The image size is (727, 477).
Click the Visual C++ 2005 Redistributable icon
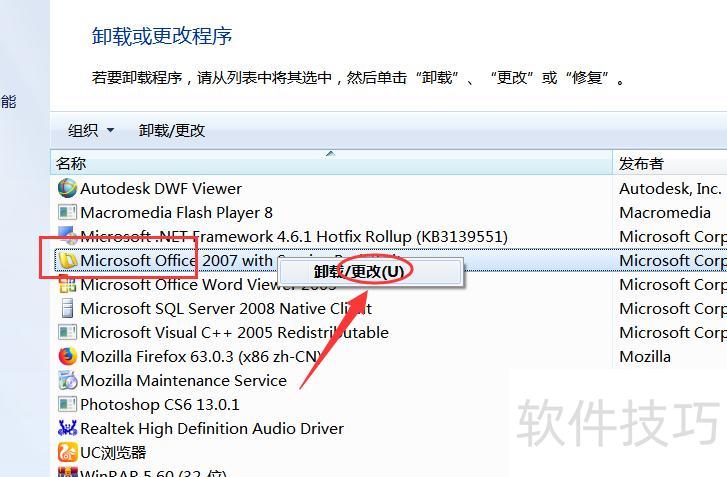(x=67, y=332)
